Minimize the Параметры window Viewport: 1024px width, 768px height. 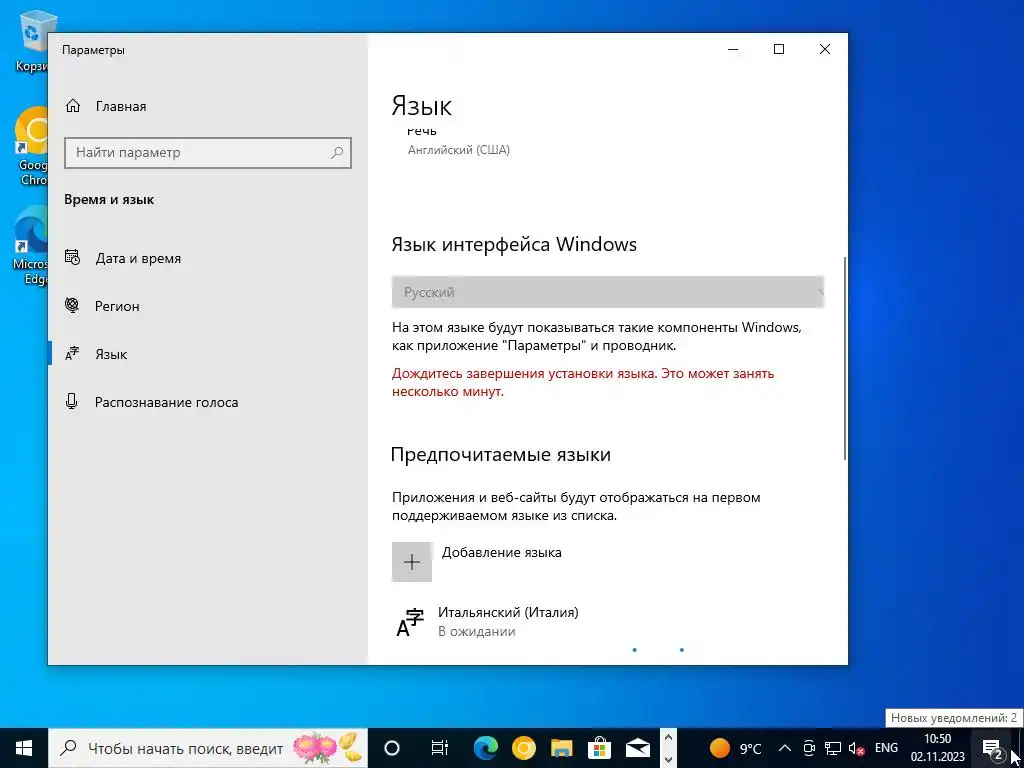(x=733, y=49)
